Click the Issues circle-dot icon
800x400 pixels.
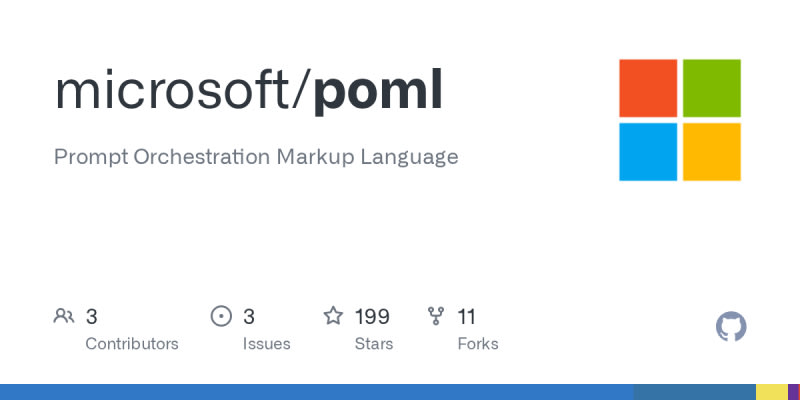pyautogui.click(x=221, y=317)
